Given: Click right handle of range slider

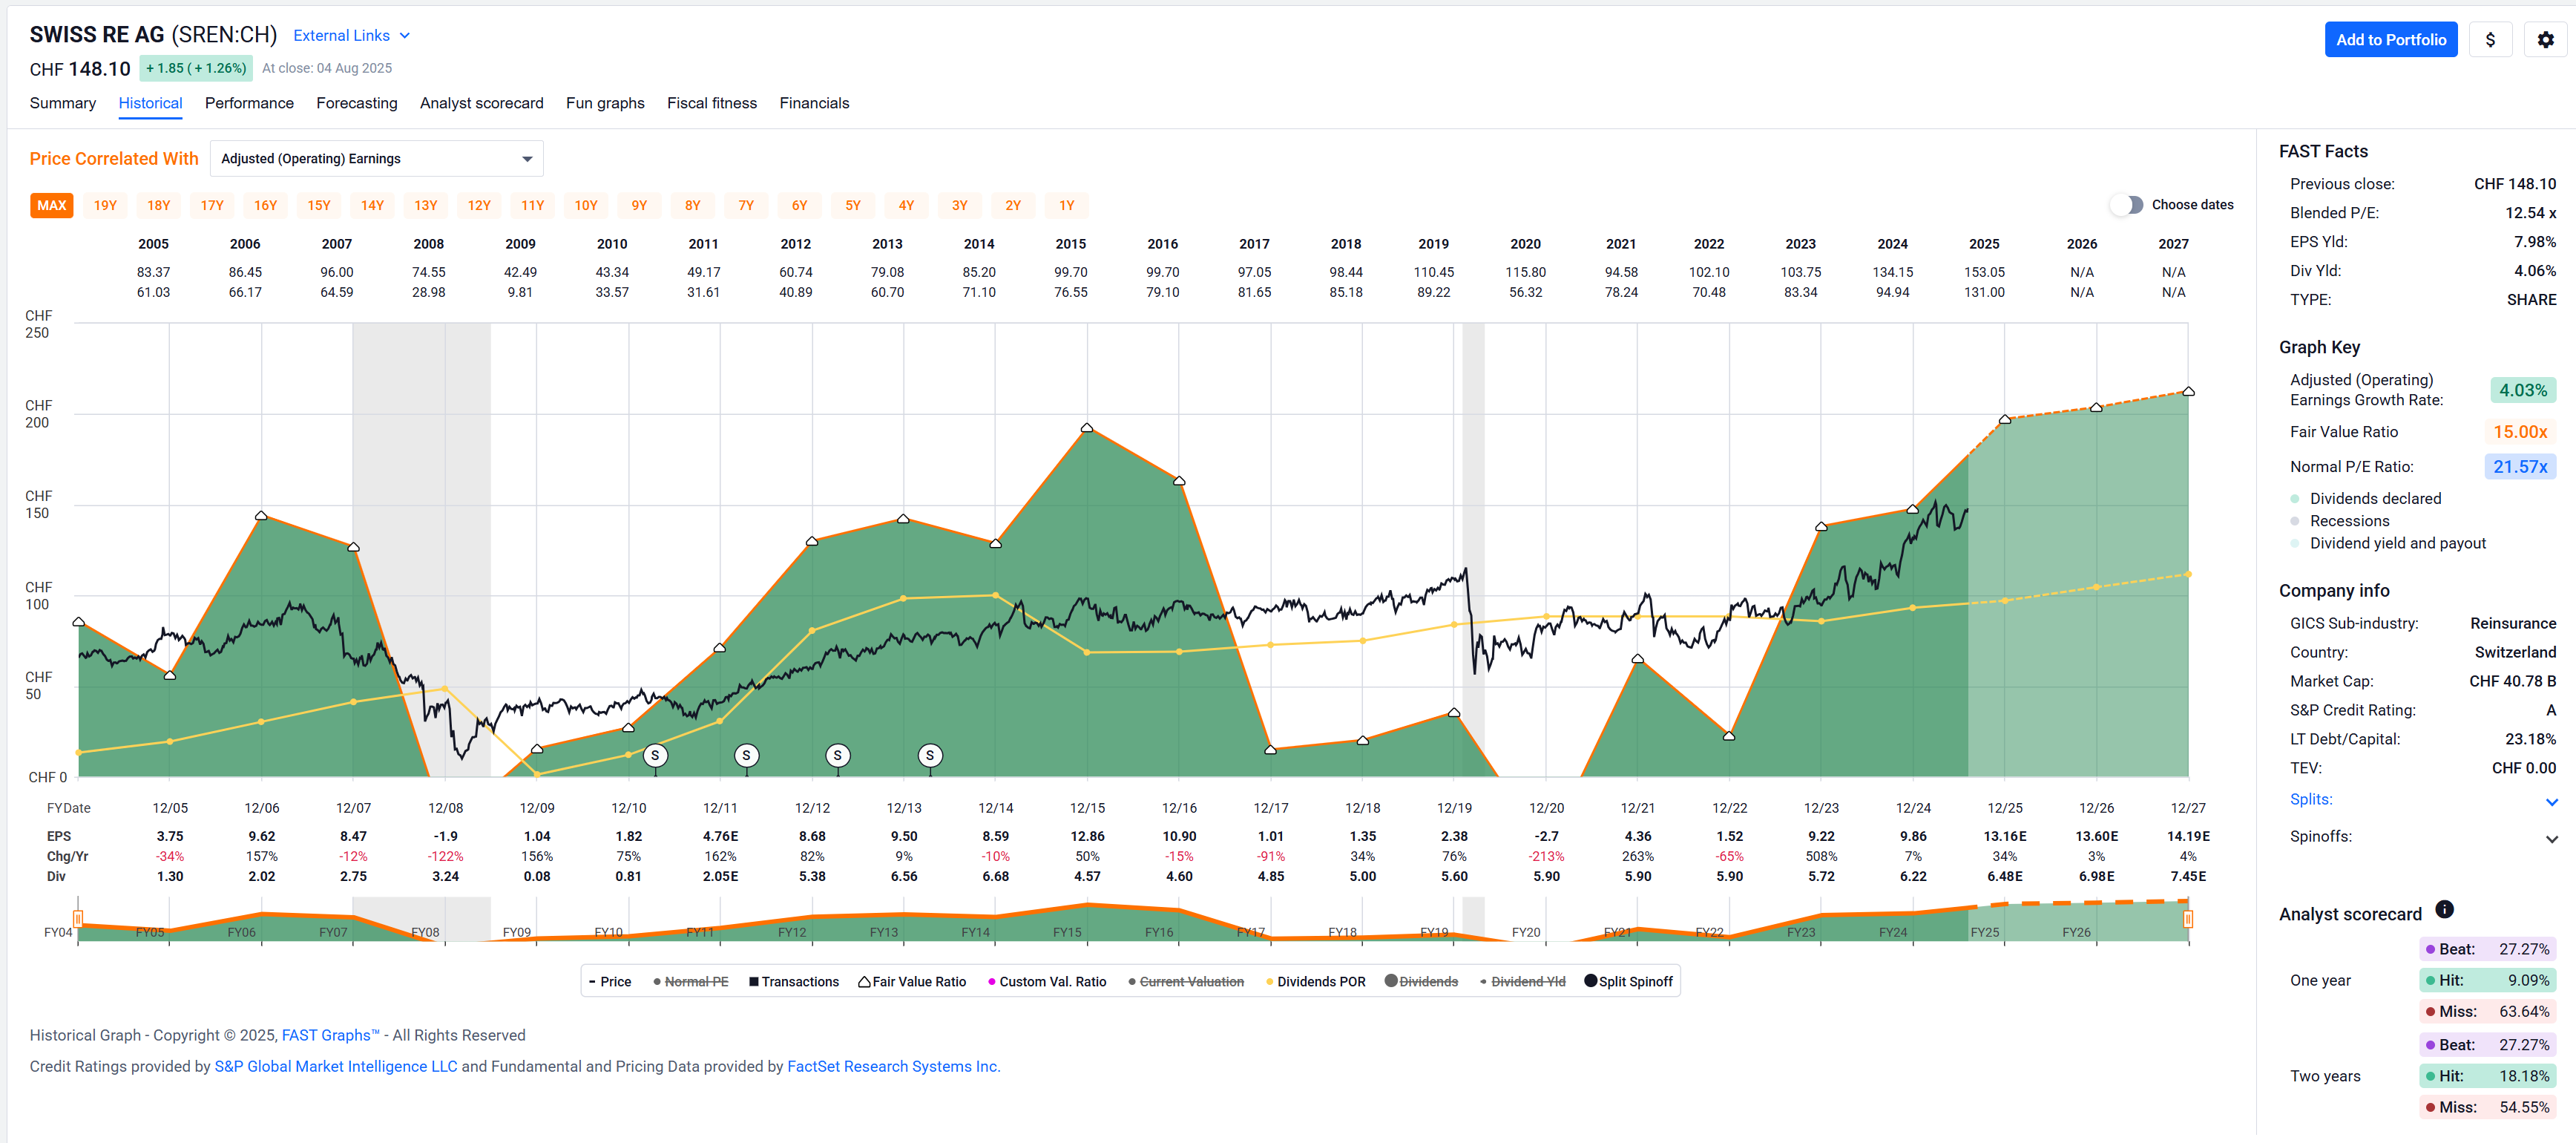Looking at the screenshot, I should 2188,918.
